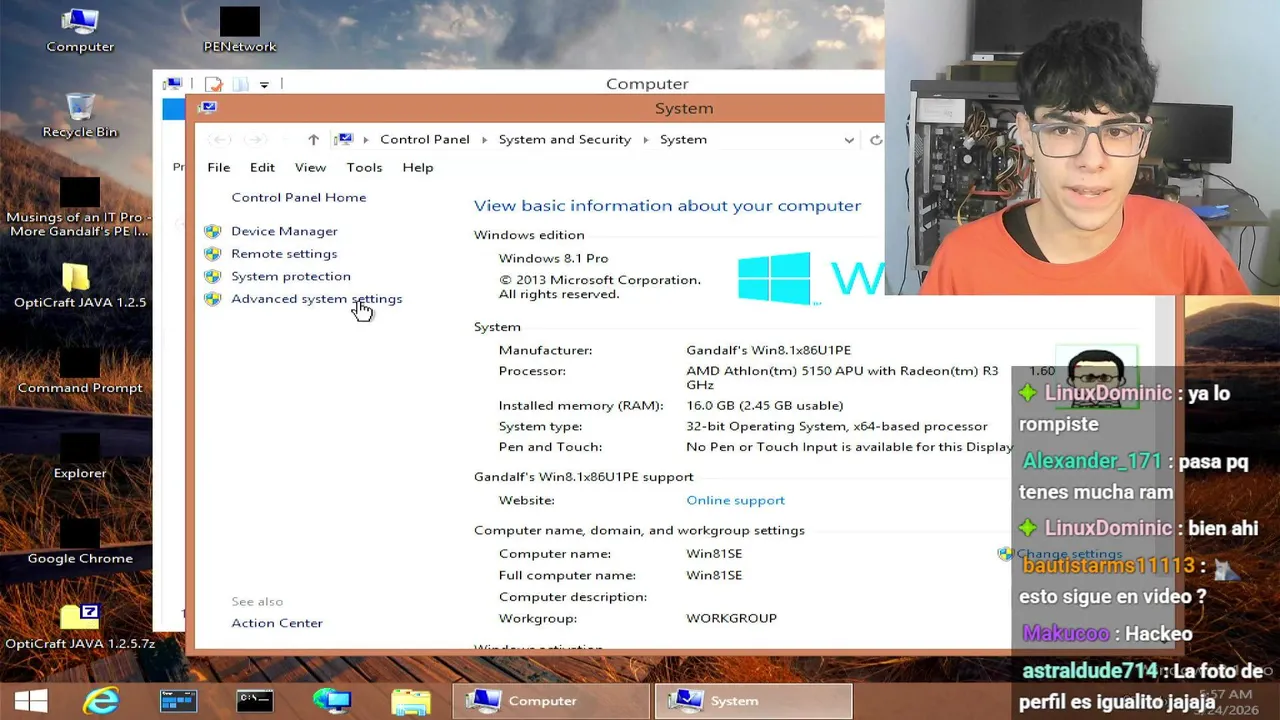Open Remote settings link
This screenshot has height=720, width=1280.
pyautogui.click(x=284, y=254)
